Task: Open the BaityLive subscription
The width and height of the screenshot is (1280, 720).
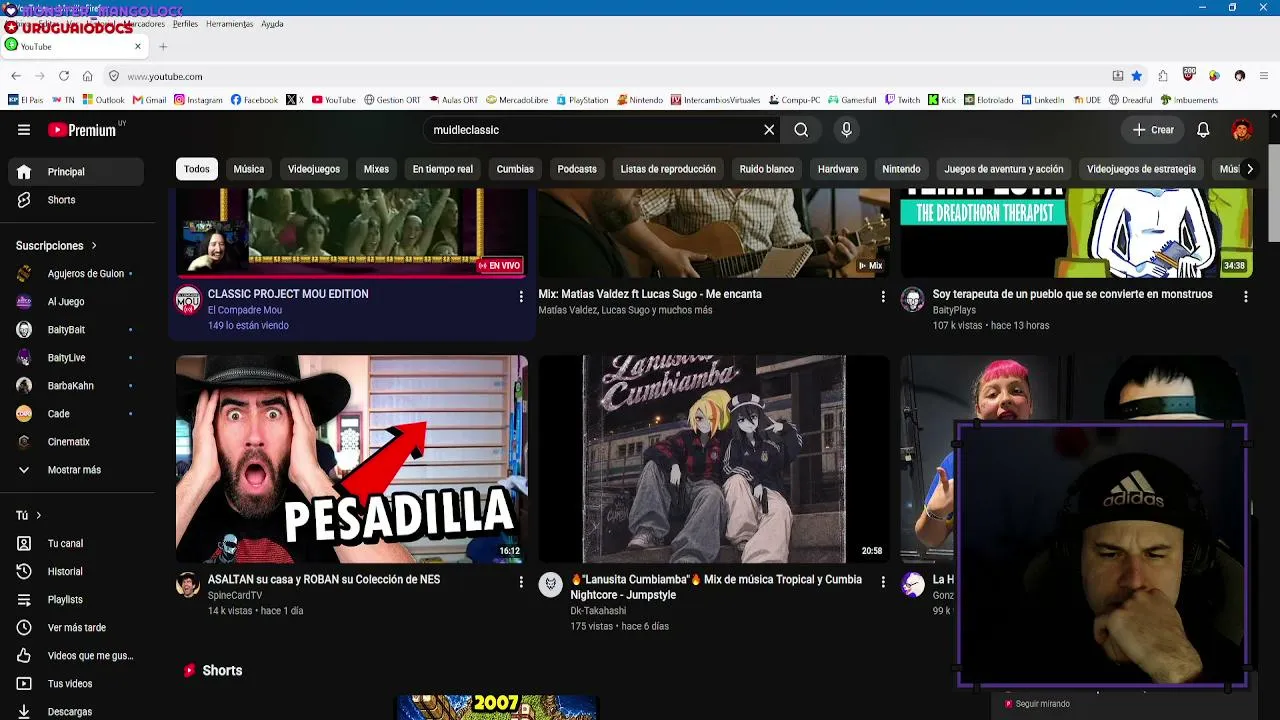Action: (76, 358)
